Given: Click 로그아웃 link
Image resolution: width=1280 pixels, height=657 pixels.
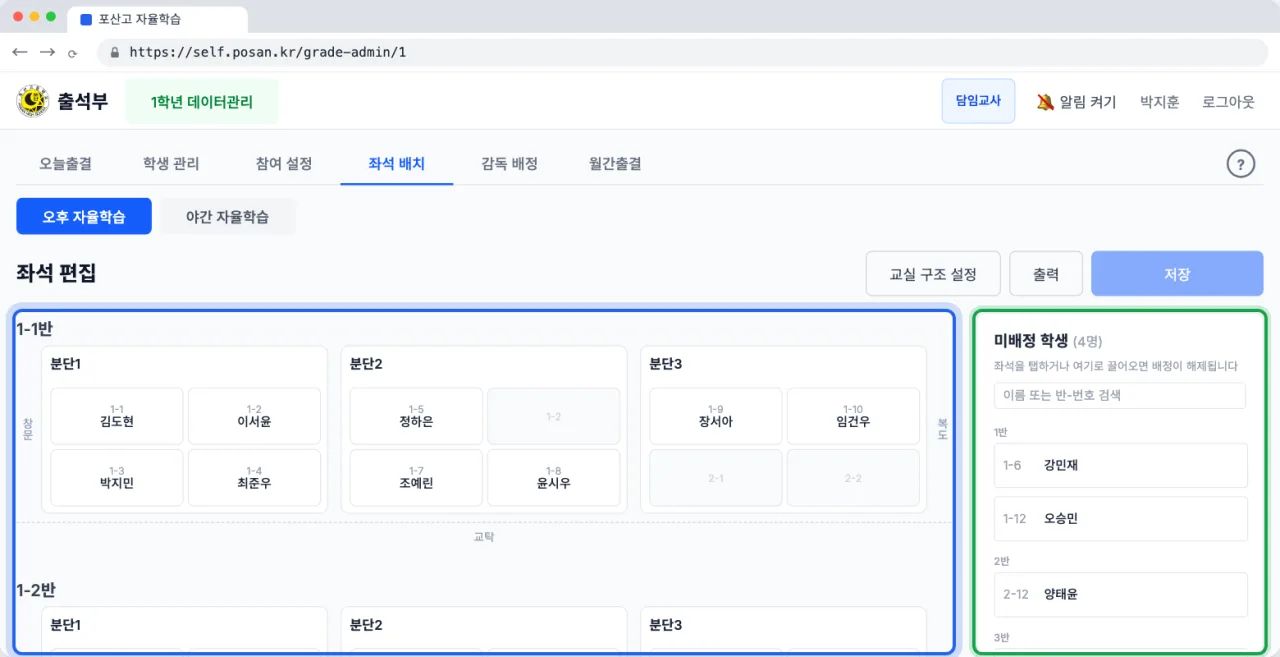Looking at the screenshot, I should point(1228,102).
